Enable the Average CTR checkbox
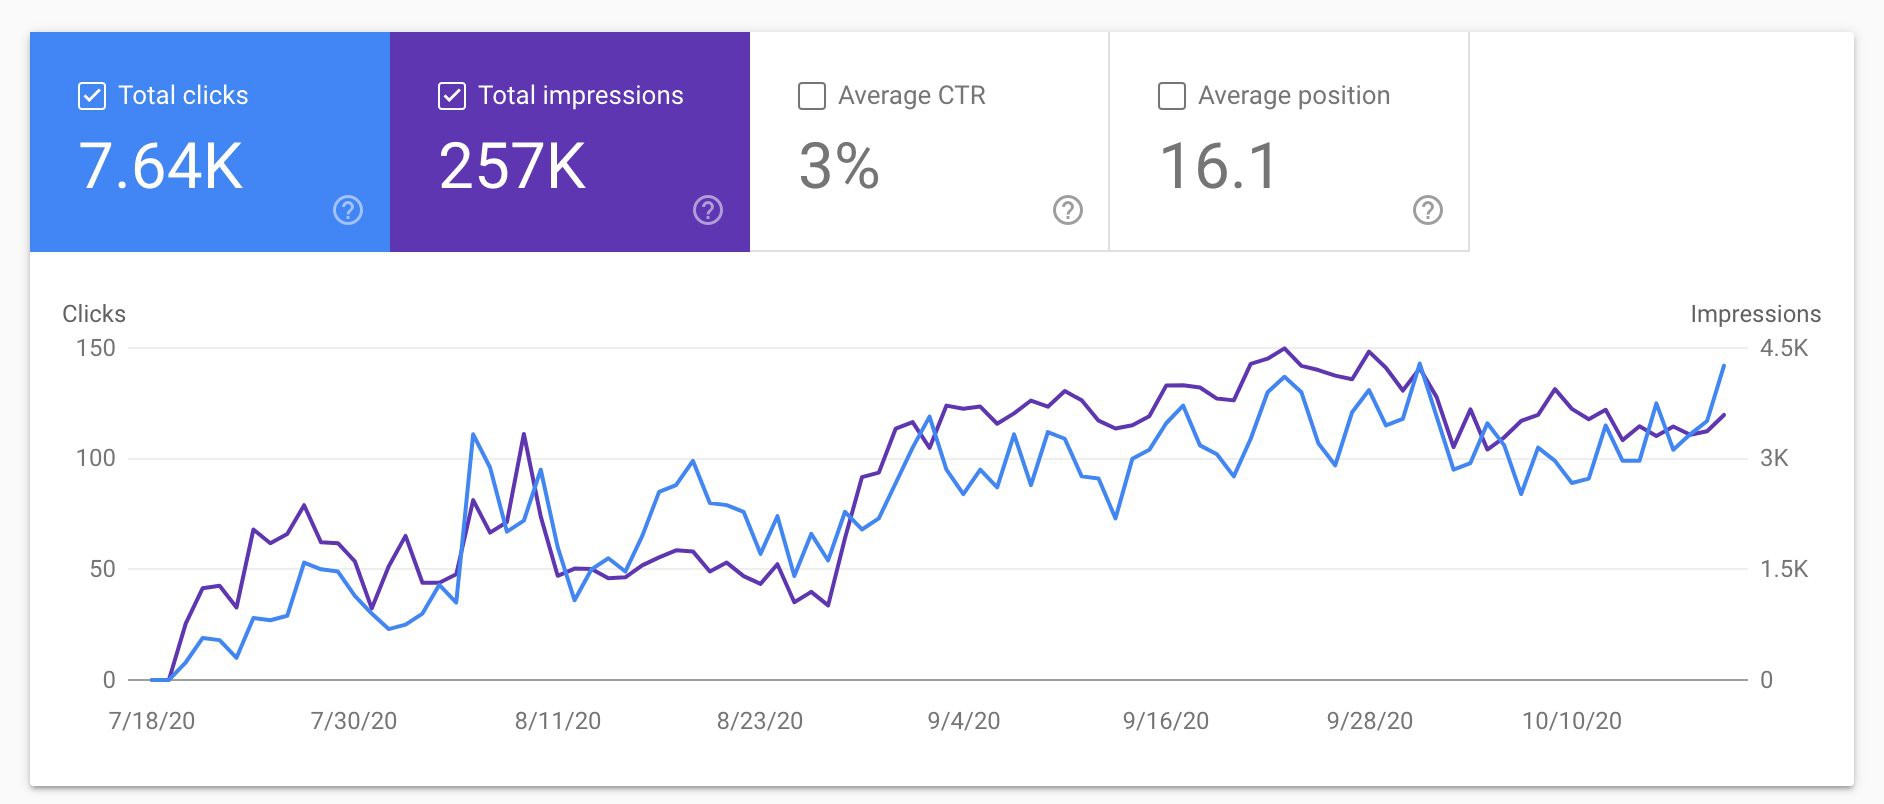Viewport: 1884px width, 804px height. [x=812, y=96]
